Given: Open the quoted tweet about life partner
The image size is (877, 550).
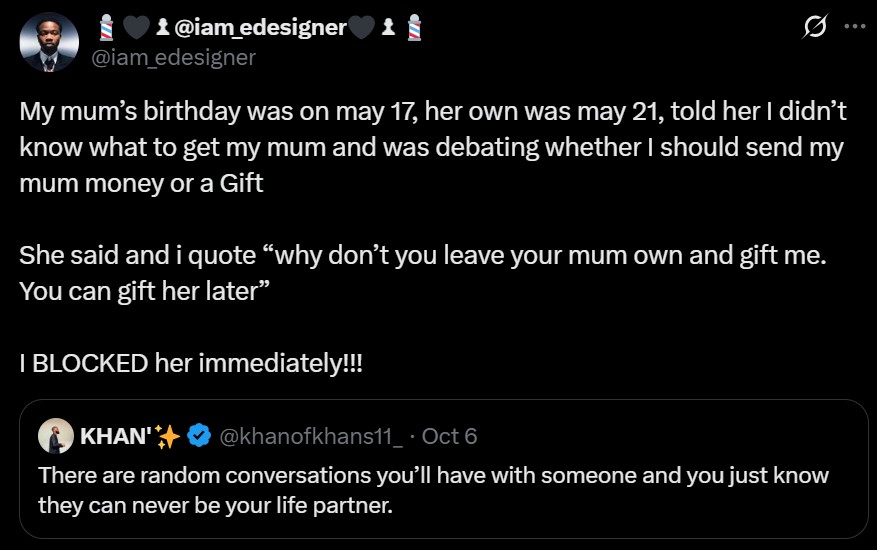Looking at the screenshot, I should (434, 489).
